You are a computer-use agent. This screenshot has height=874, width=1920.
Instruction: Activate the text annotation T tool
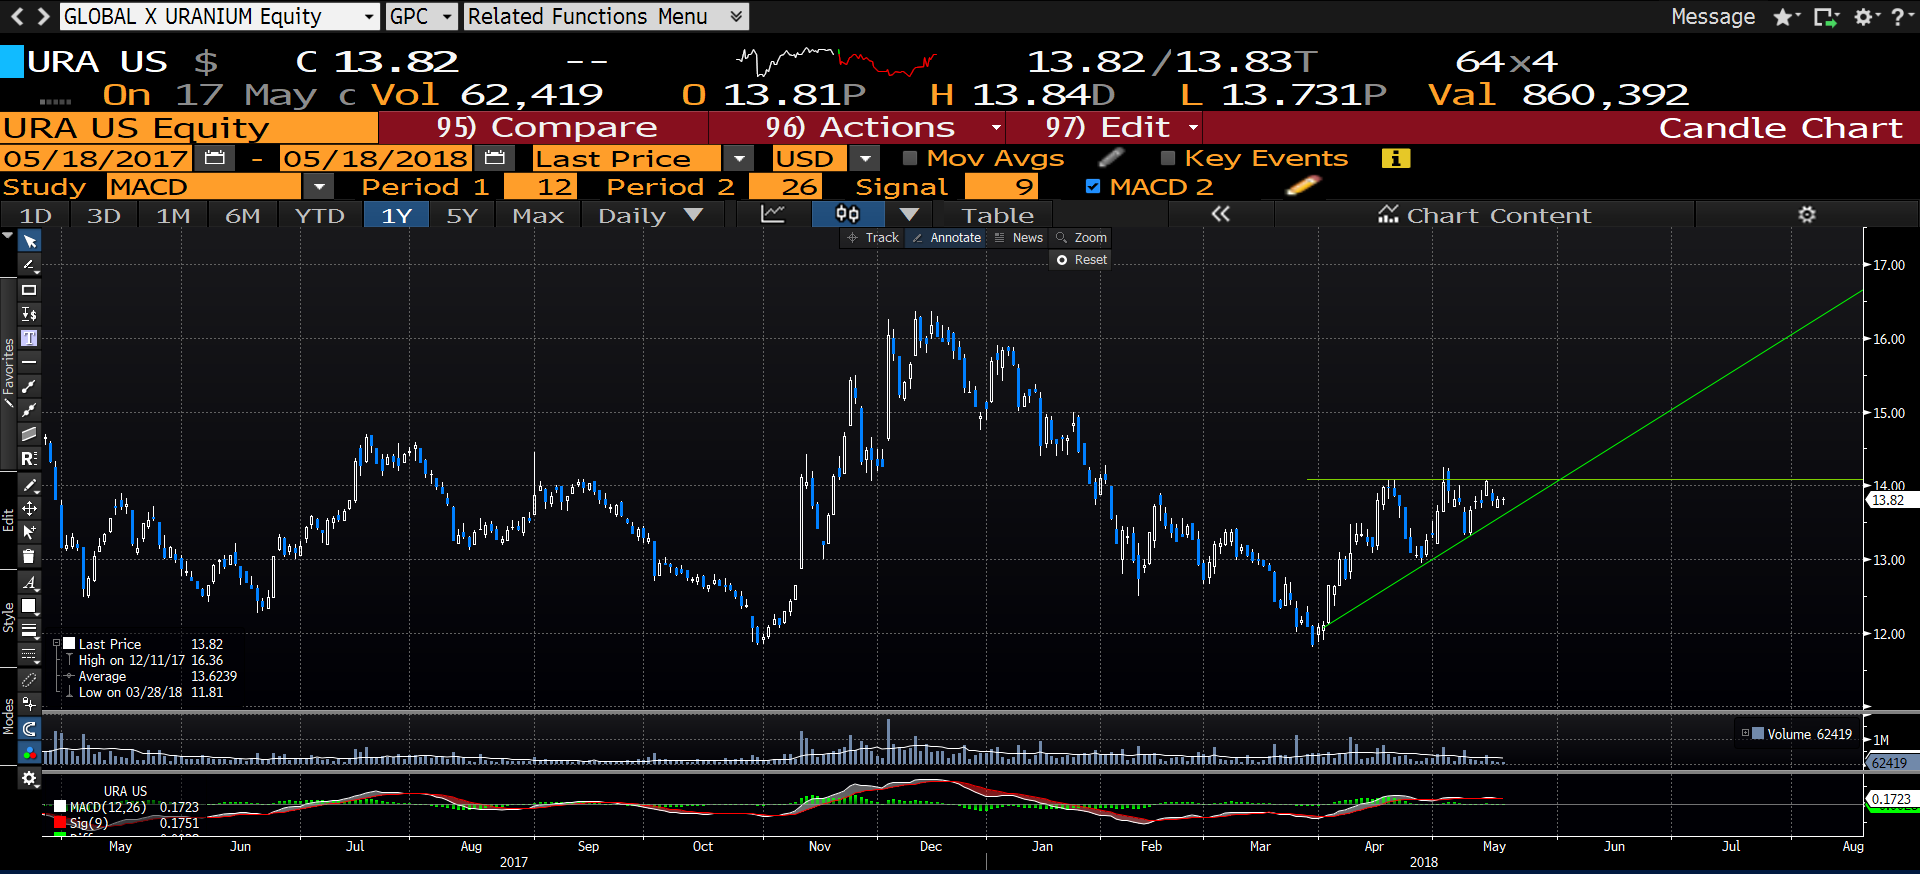tap(29, 338)
